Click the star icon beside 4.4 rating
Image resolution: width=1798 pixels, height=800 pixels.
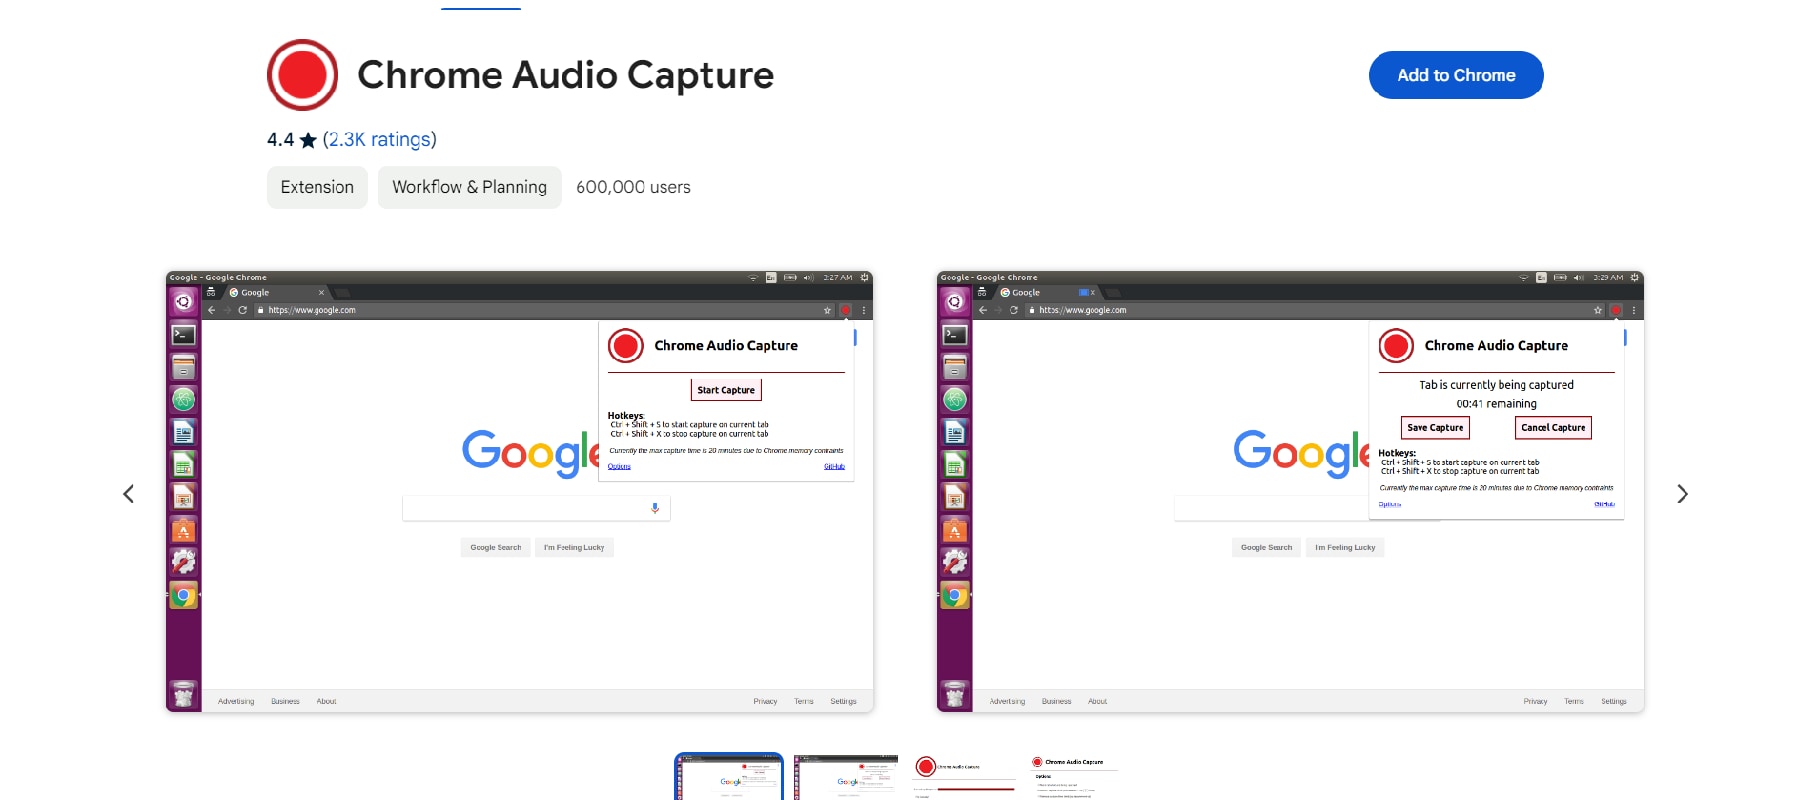(x=308, y=140)
